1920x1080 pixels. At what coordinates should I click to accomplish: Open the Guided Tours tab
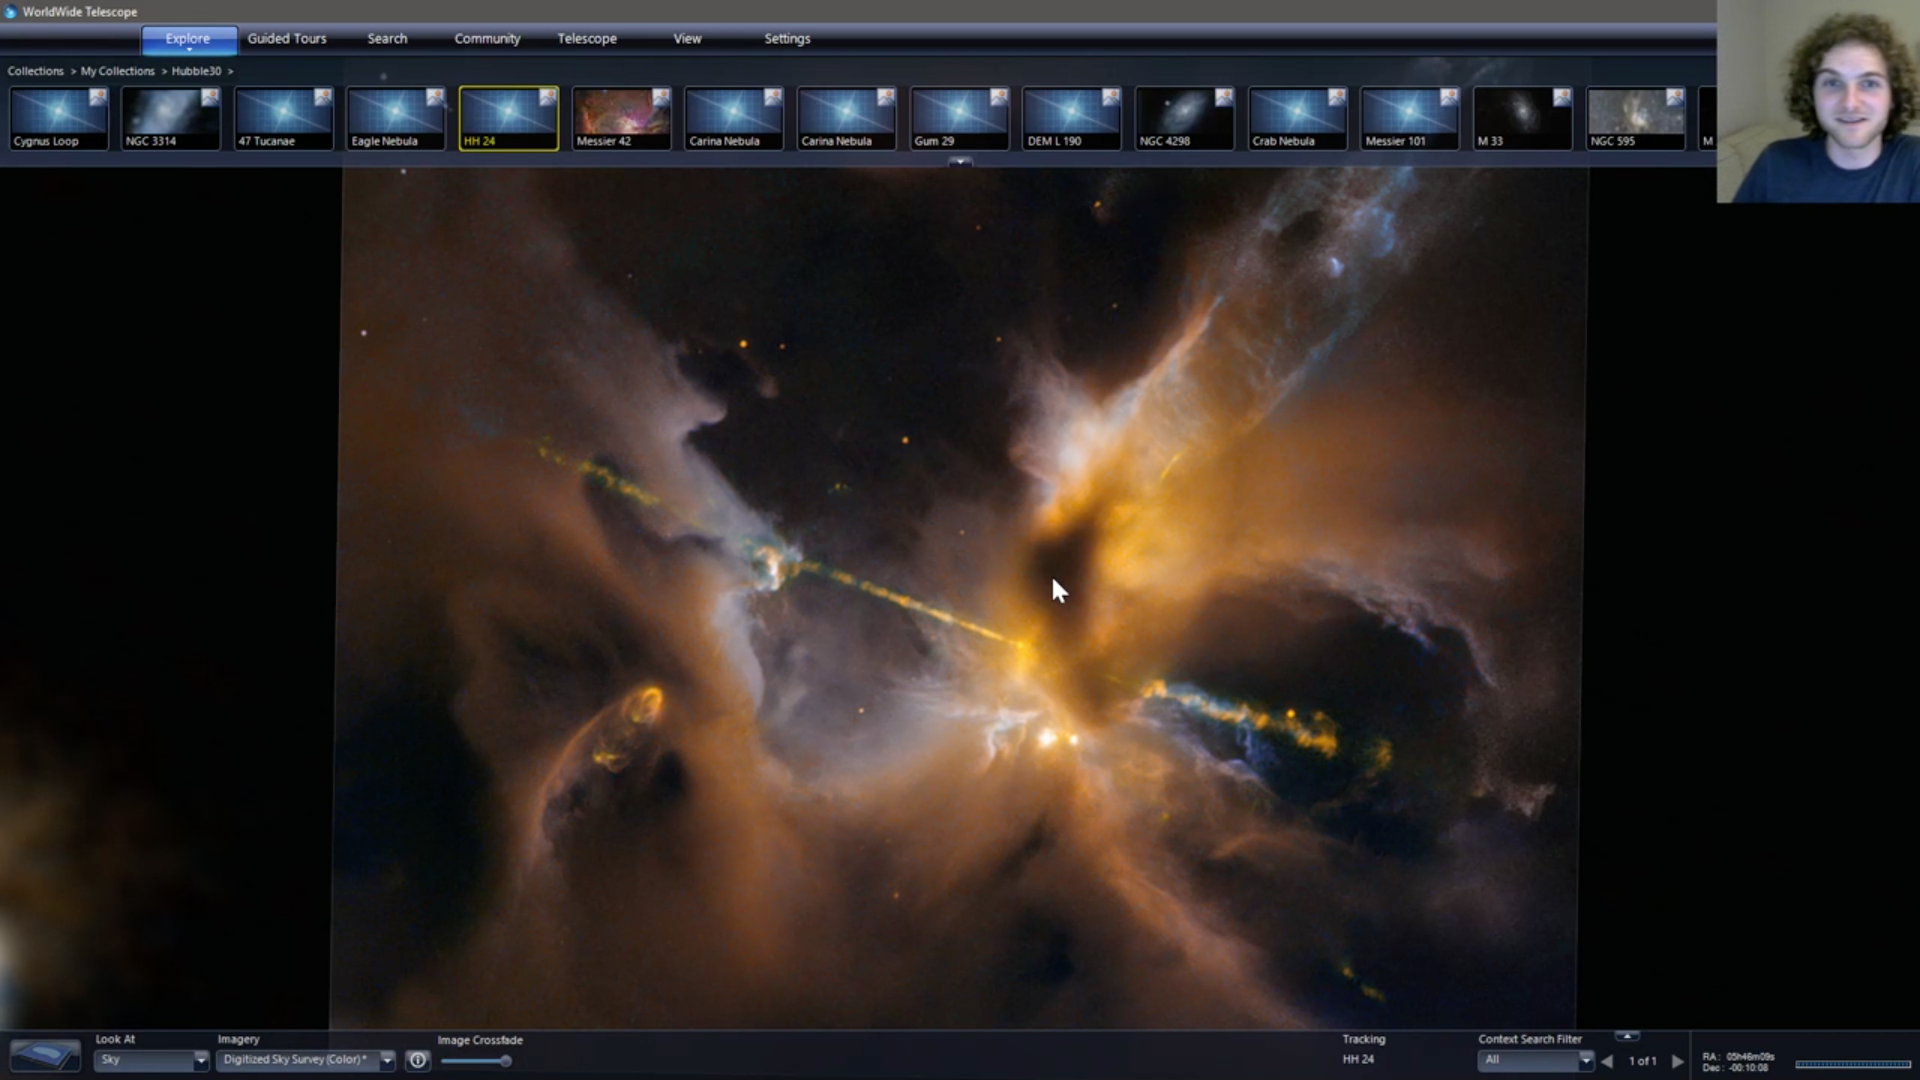pos(287,39)
